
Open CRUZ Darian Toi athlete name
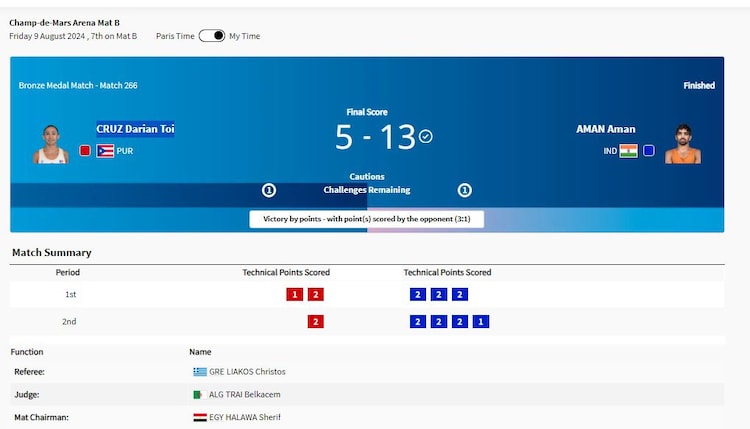pos(135,129)
